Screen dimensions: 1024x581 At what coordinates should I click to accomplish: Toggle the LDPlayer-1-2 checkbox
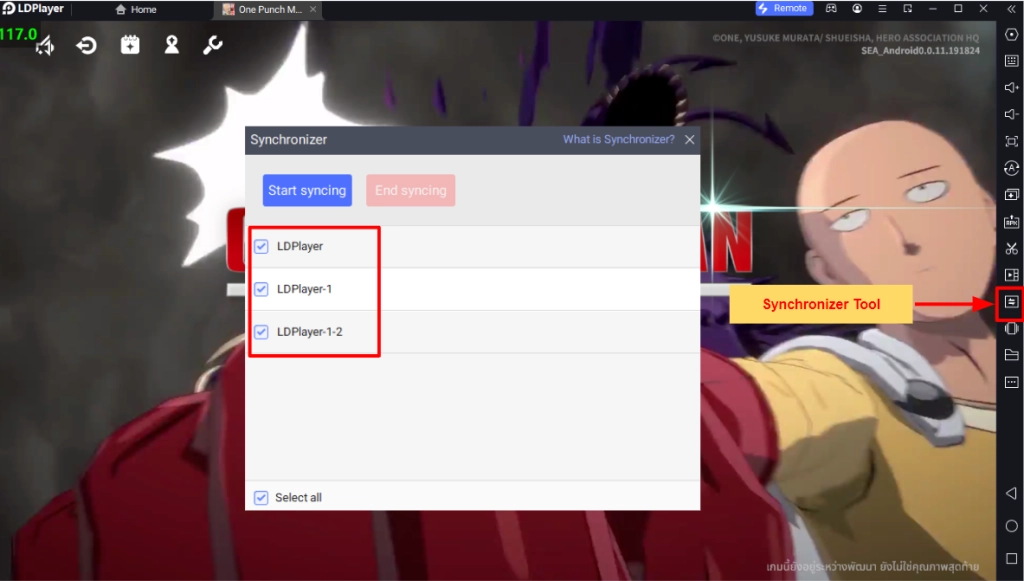coord(261,332)
